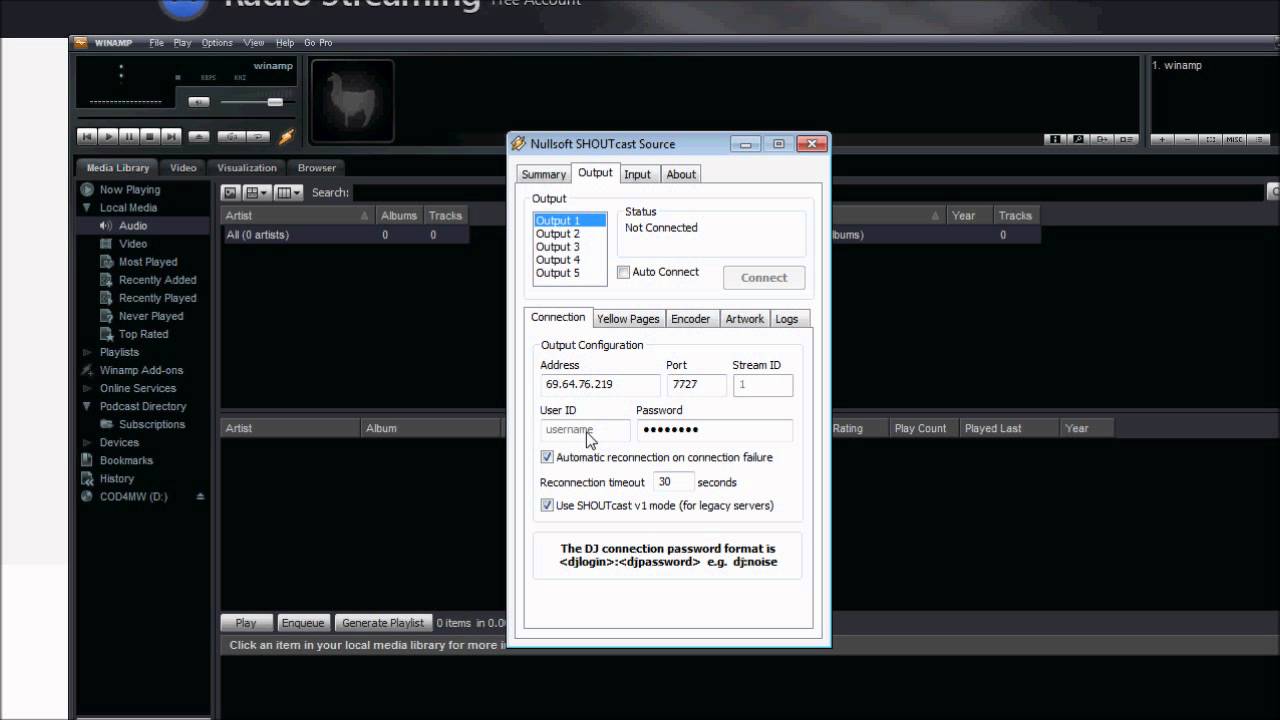1280x720 pixels.
Task: Click the send-to icon next to the magnifier
Action: 1102,139
